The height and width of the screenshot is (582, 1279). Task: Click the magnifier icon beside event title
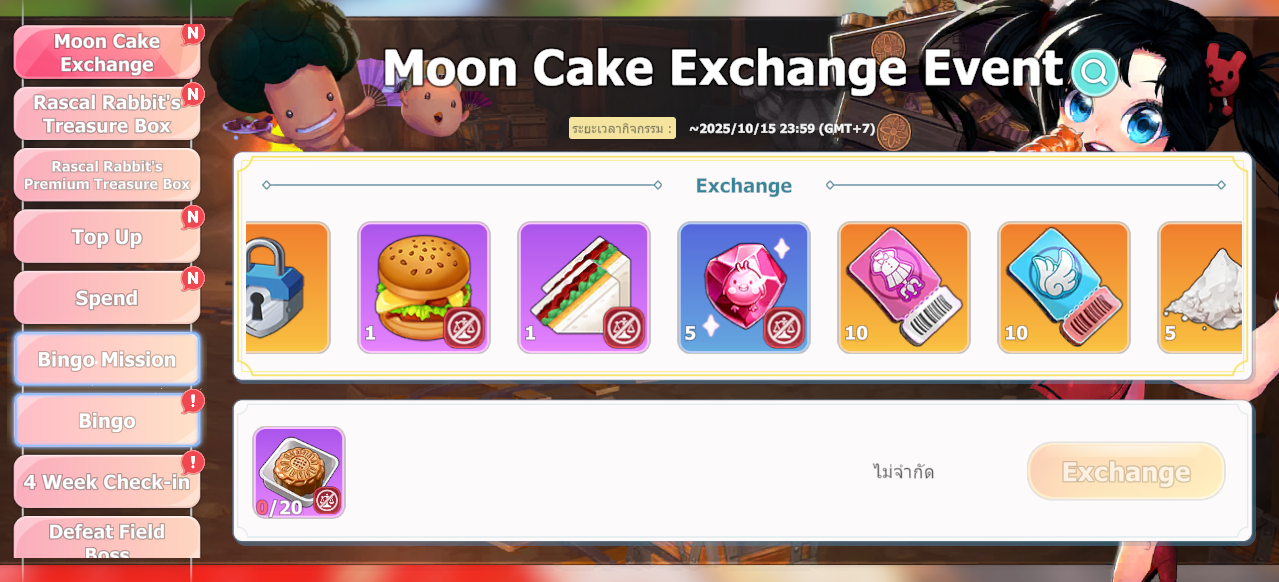(1094, 72)
